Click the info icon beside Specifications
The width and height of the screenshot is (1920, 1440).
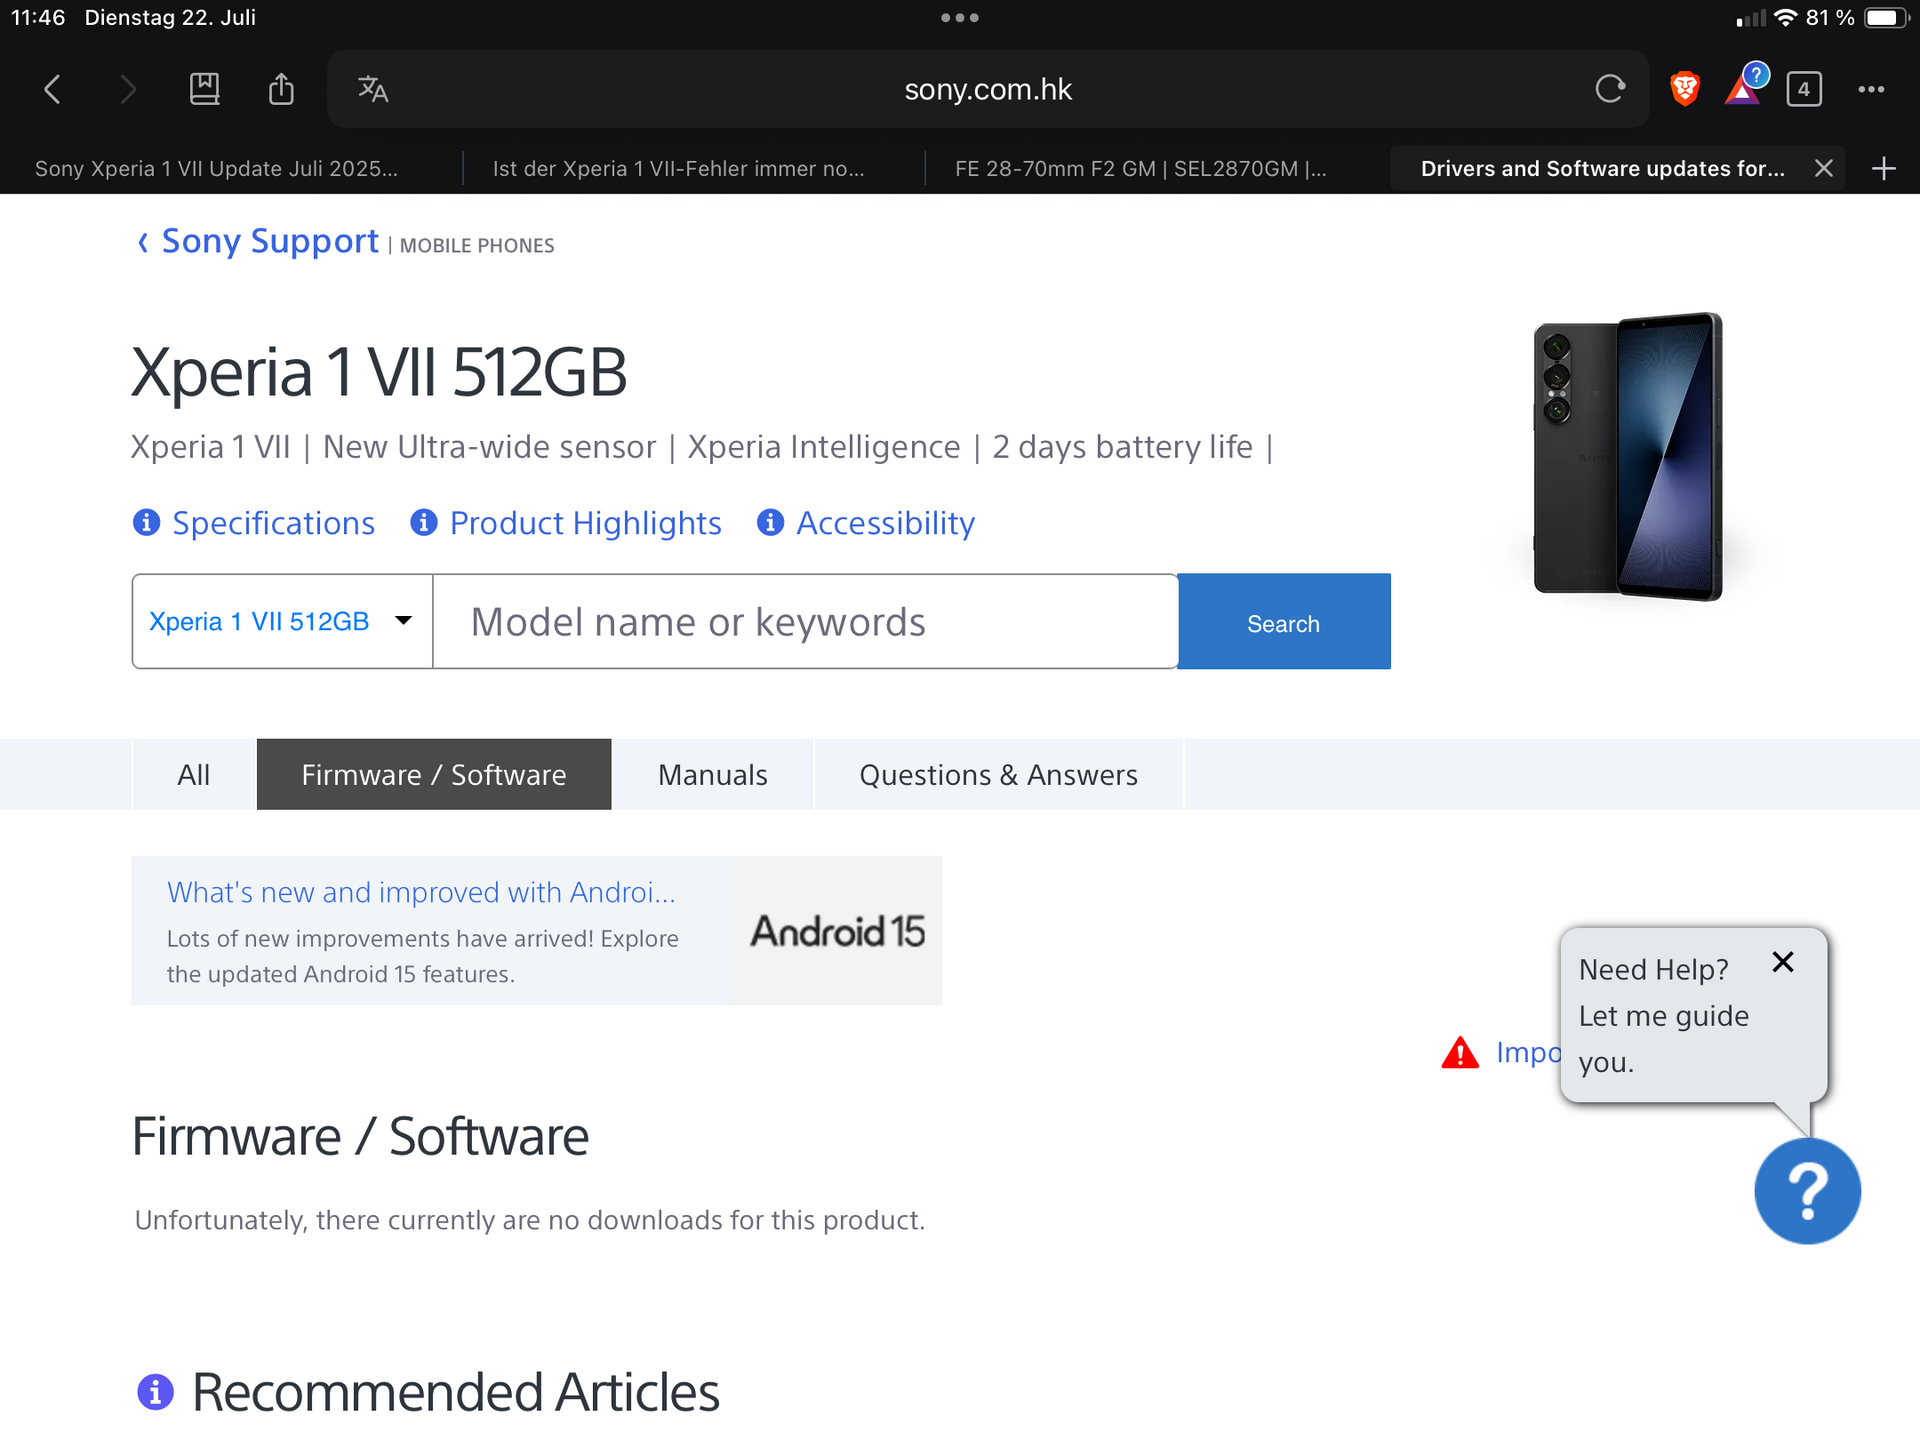[x=146, y=522]
